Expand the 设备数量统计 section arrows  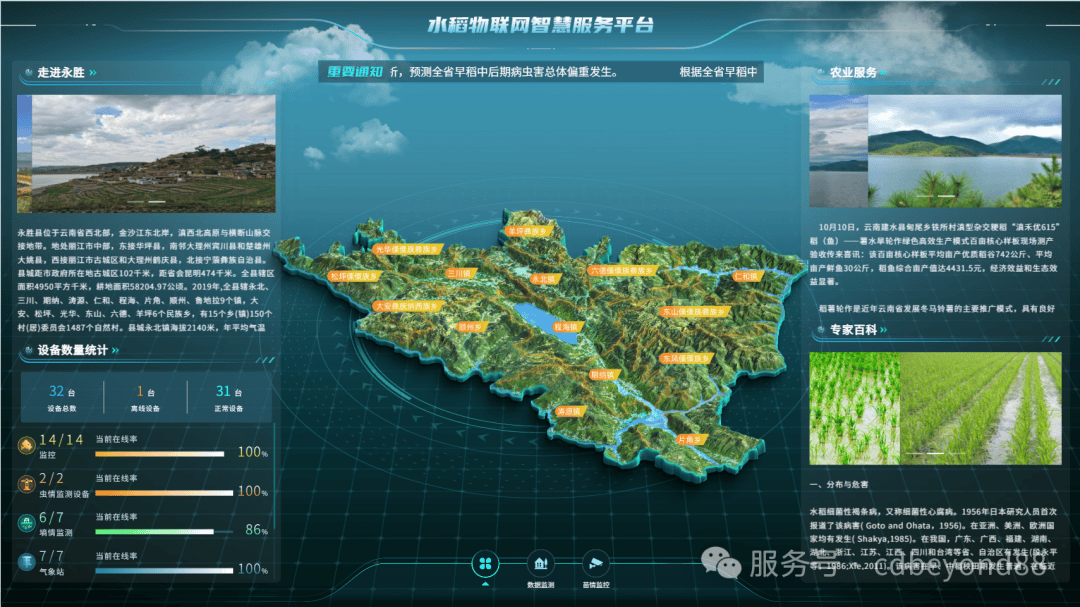click(116, 350)
